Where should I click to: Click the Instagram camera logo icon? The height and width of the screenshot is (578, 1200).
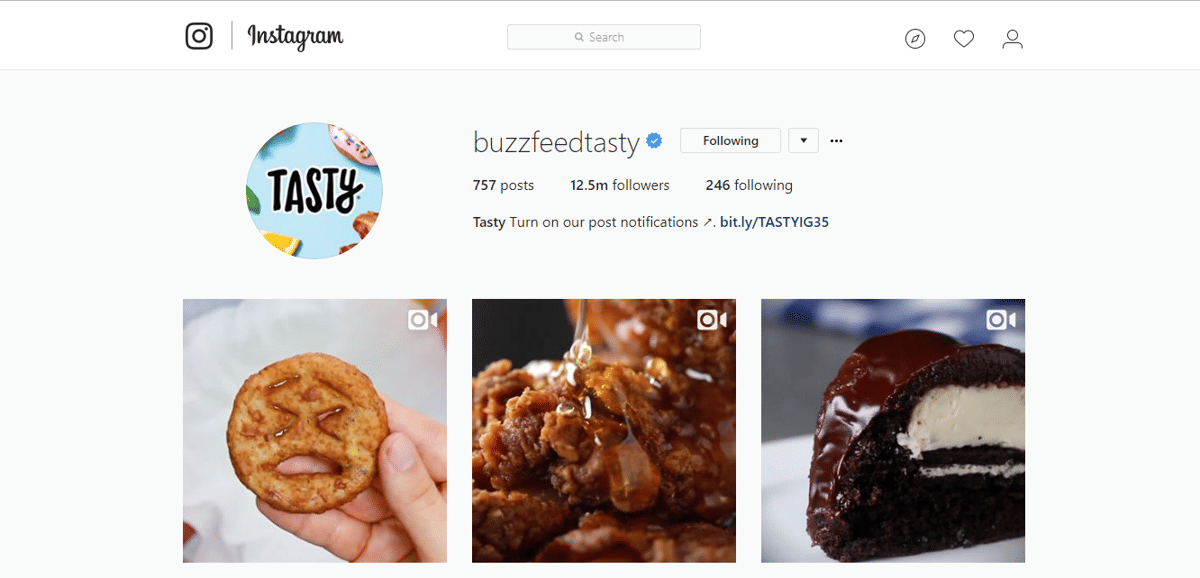199,36
